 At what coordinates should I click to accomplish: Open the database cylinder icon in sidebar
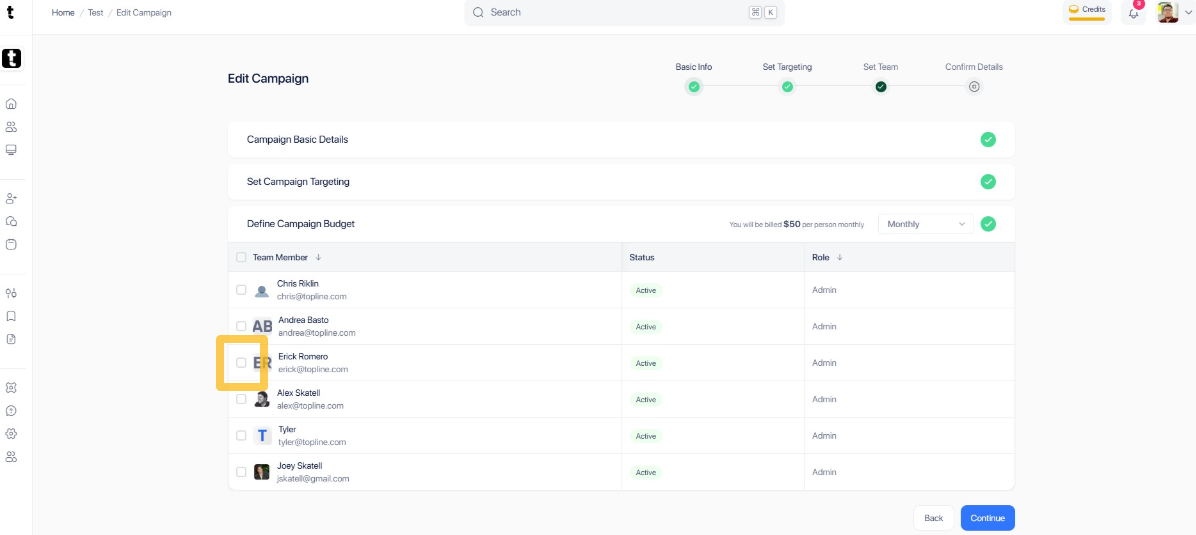(11, 245)
